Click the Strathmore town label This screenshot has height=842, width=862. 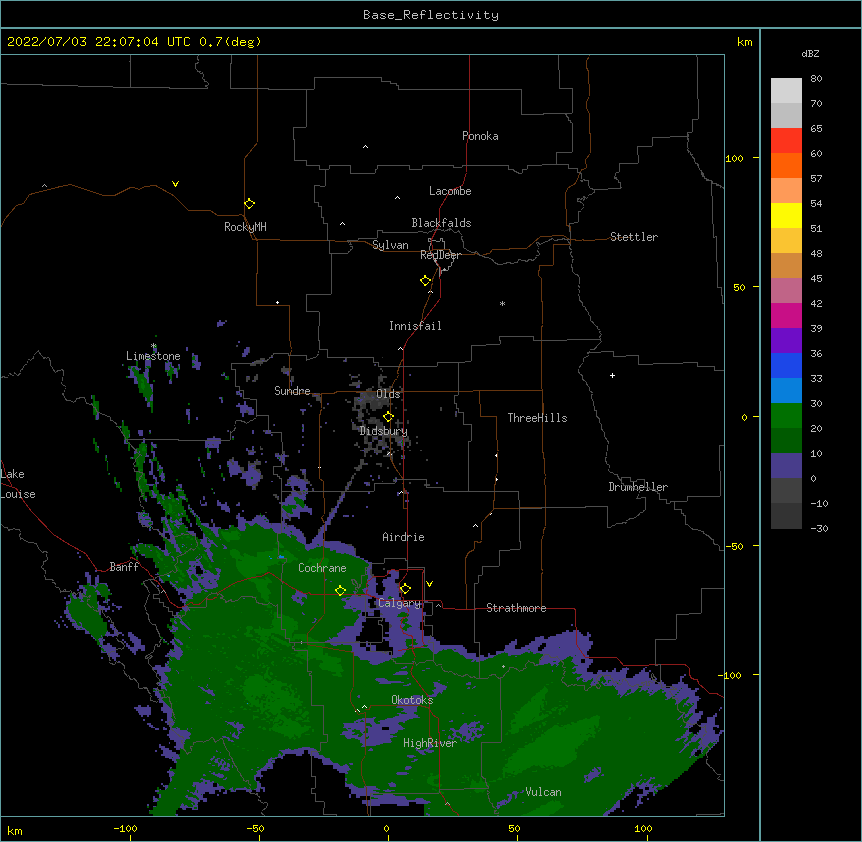516,608
